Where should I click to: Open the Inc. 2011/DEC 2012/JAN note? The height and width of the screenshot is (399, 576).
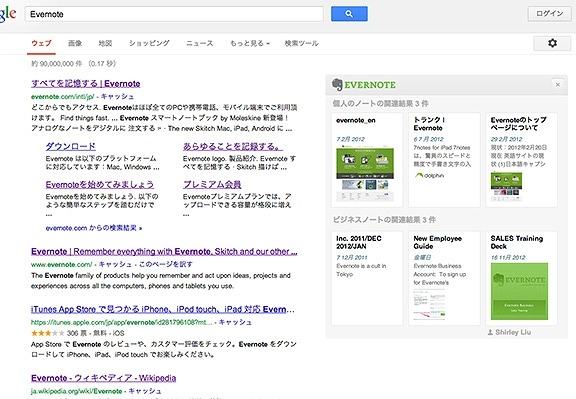click(367, 278)
